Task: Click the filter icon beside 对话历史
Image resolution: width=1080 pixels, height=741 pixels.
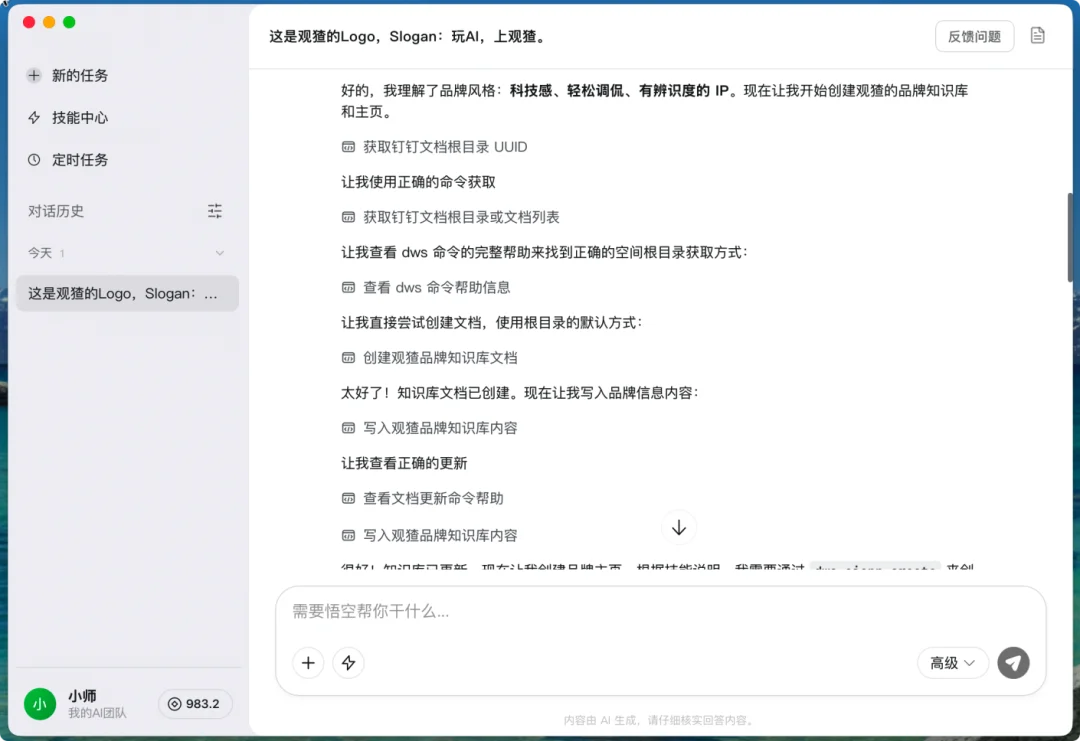Action: [x=214, y=211]
